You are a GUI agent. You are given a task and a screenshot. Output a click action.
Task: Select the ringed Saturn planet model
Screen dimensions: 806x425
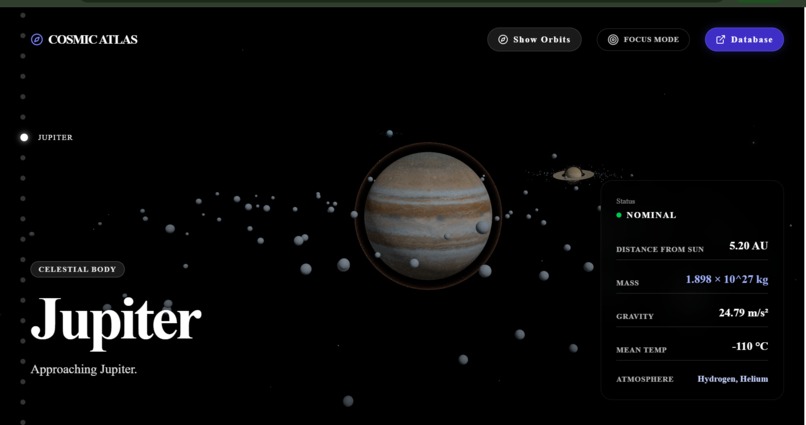(x=573, y=174)
